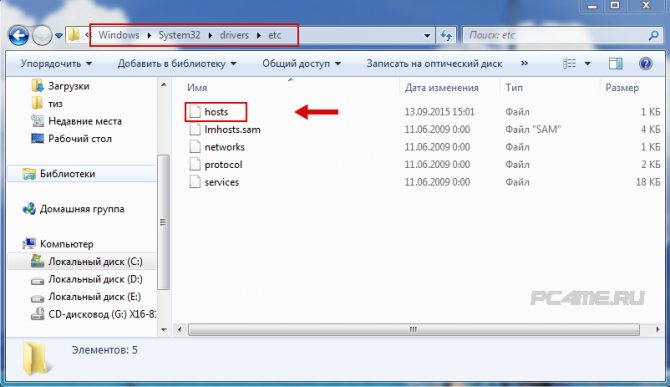Sort by the Дата изменения column header
Screen dimensions: 670x387
tap(441, 88)
